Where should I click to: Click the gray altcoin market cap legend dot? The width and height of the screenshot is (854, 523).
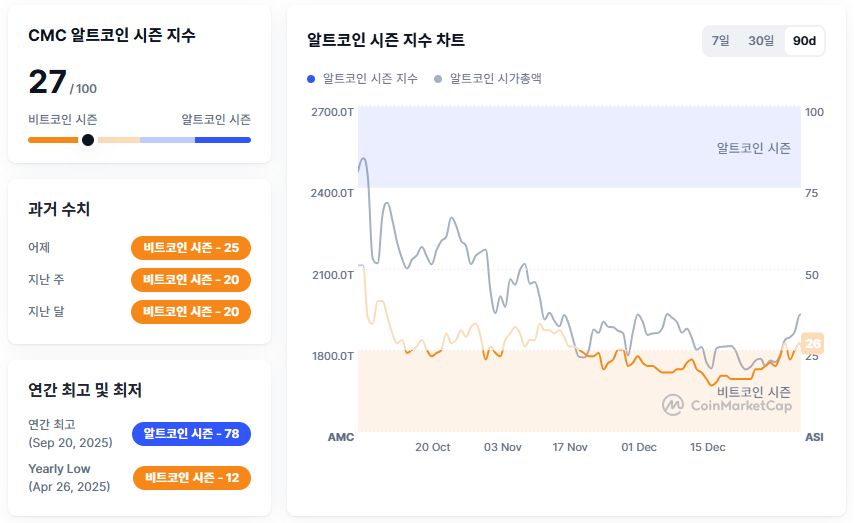point(438,78)
